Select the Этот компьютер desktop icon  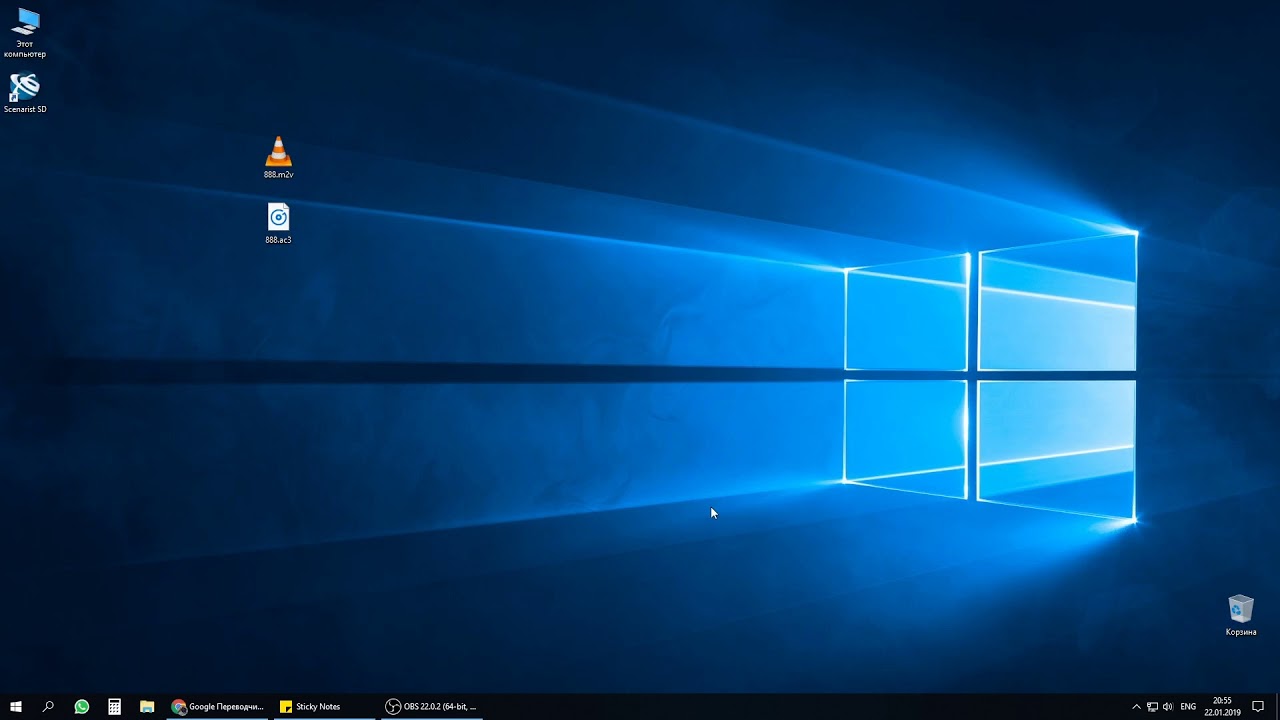[25, 32]
